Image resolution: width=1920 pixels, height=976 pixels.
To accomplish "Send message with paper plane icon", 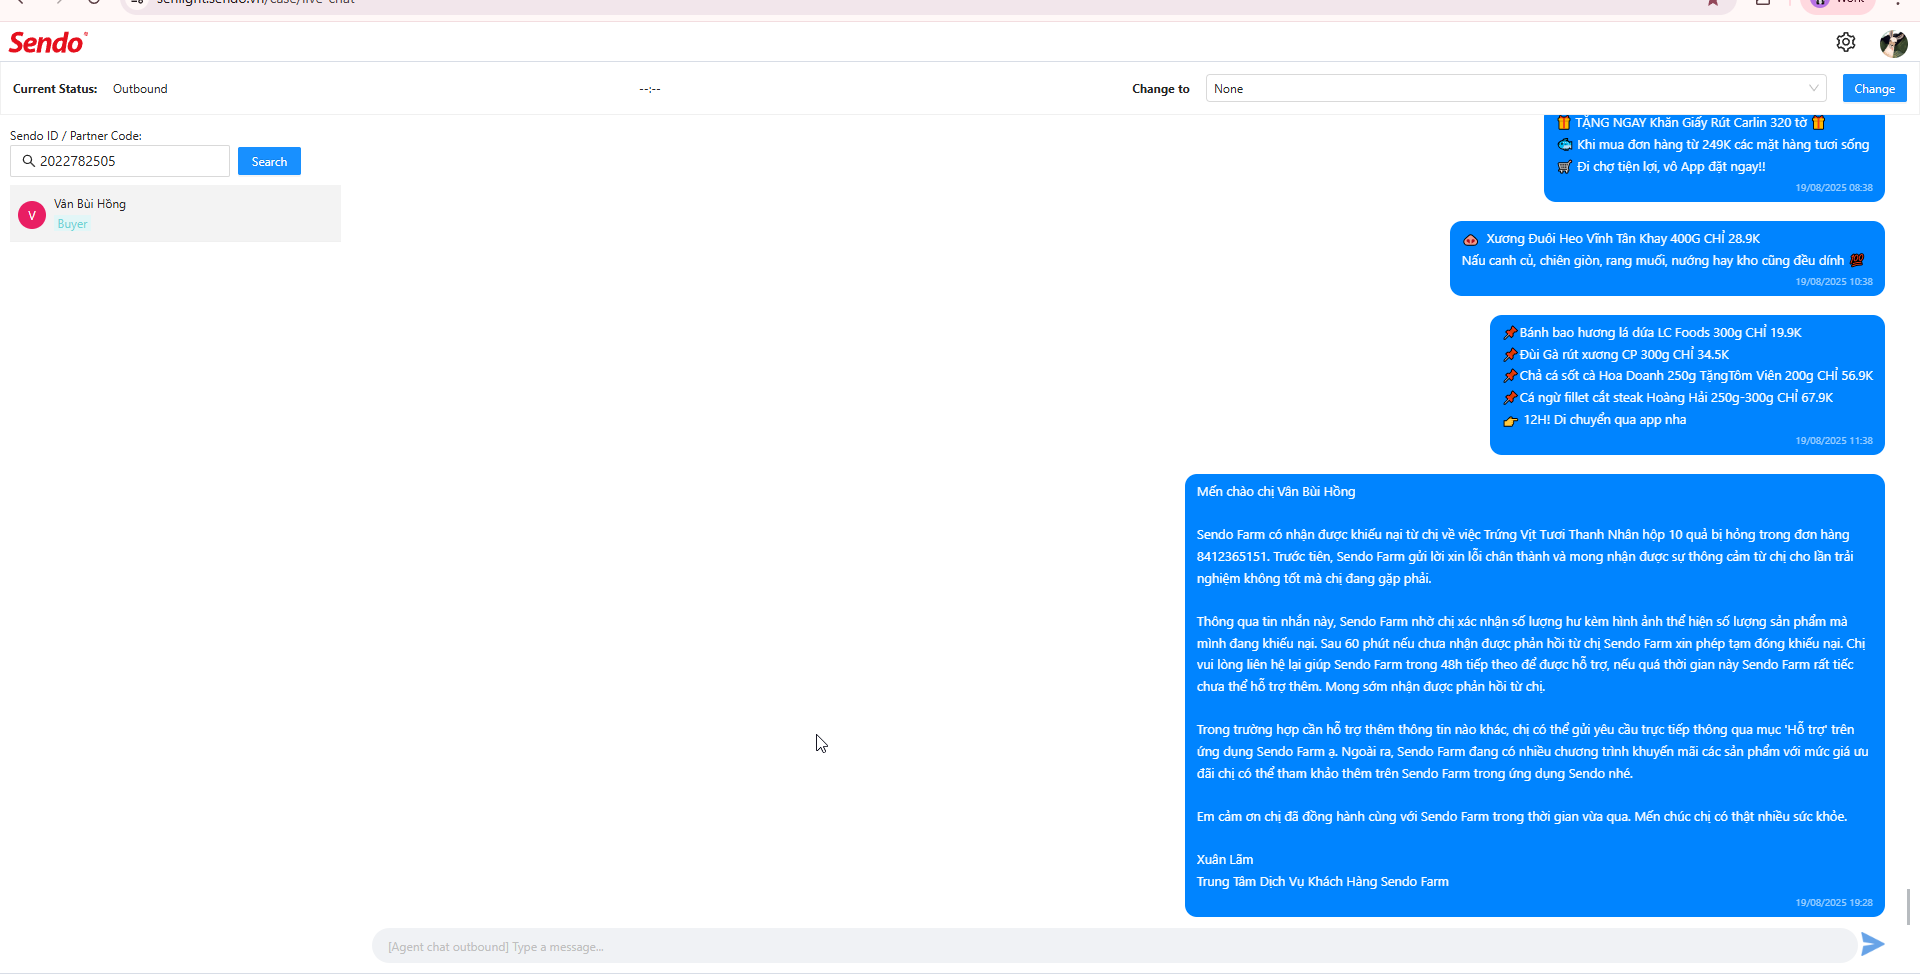I will (1872, 944).
